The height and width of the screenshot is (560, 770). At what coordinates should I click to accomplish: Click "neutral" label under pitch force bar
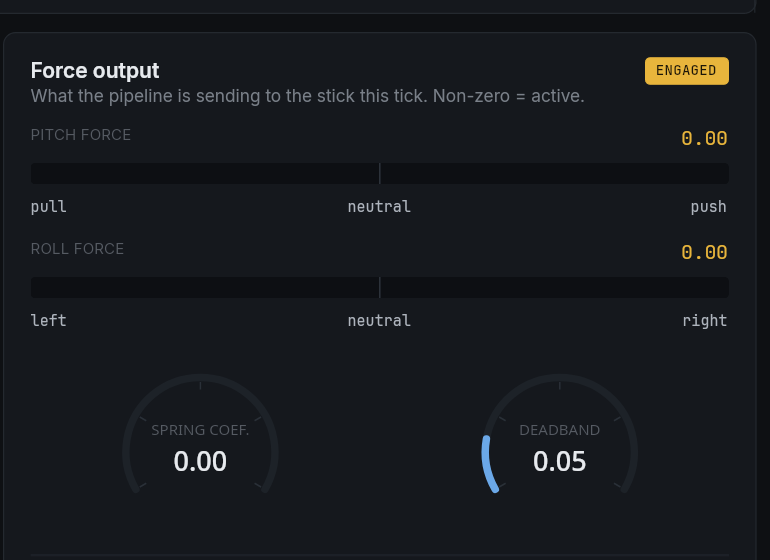click(x=379, y=207)
